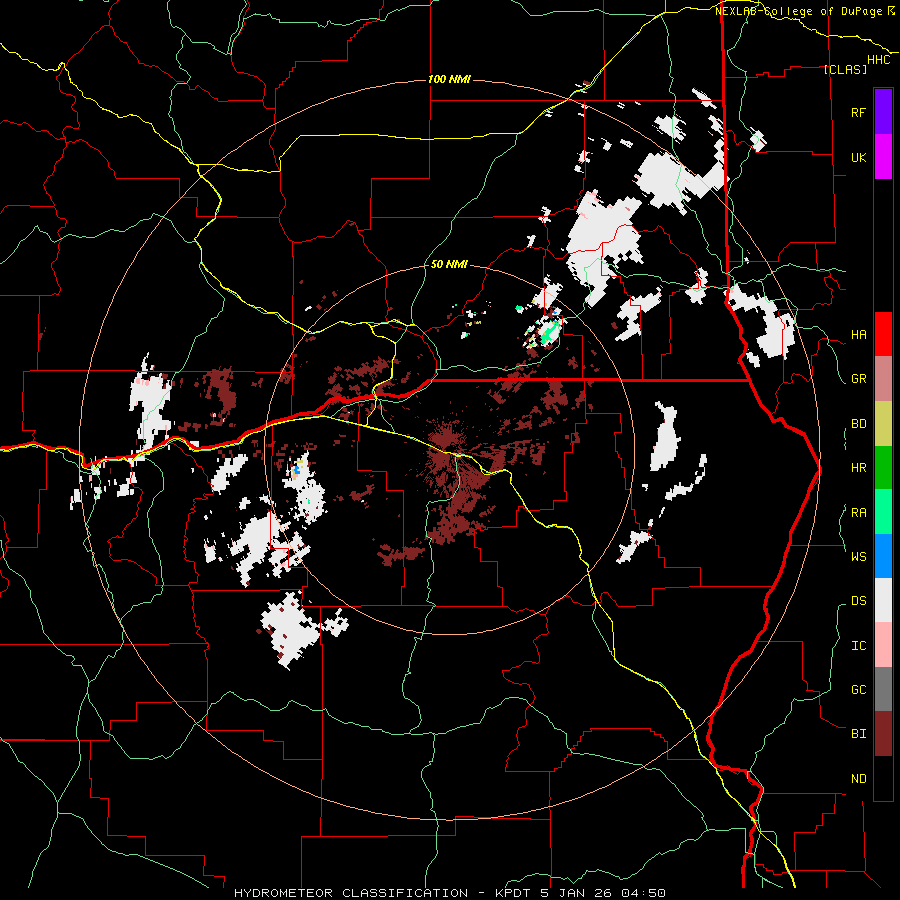Click the [CLAS] units label
The height and width of the screenshot is (900, 900).
click(845, 69)
